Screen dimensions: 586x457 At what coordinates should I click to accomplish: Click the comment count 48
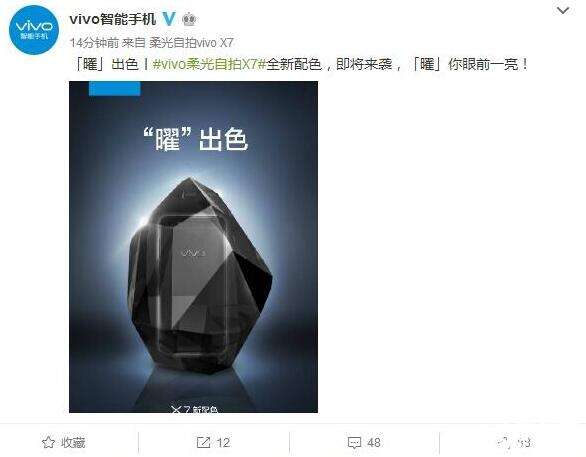click(x=374, y=443)
